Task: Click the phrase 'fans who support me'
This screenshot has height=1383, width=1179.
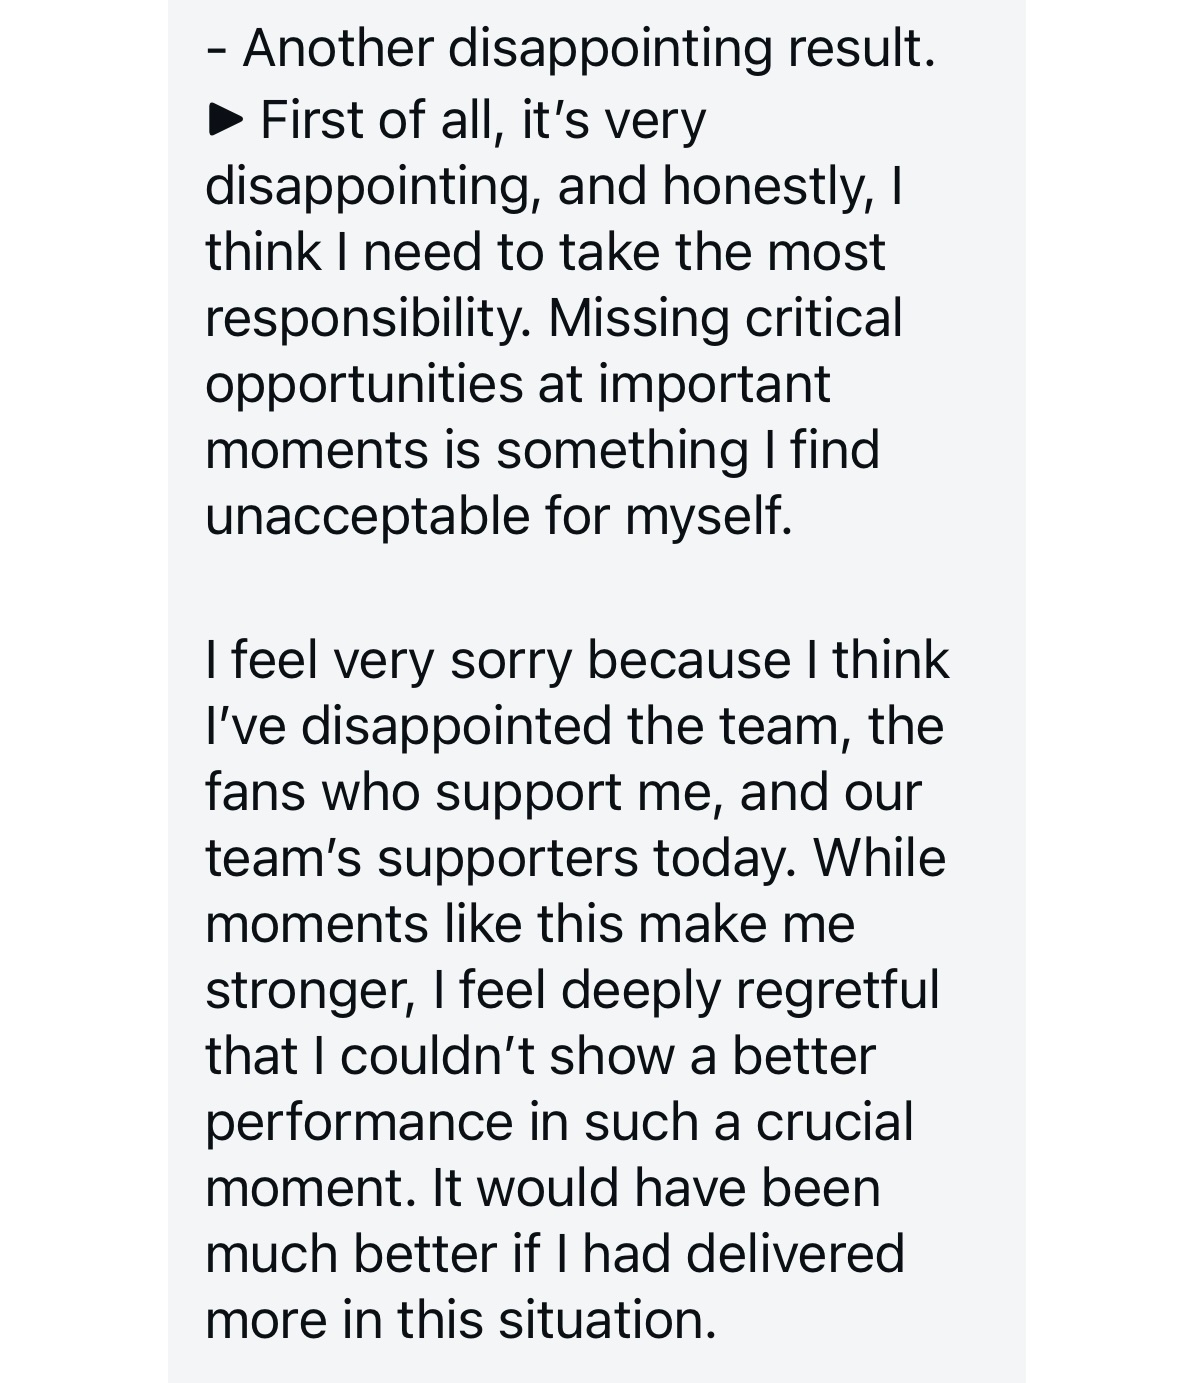Action: pos(465,792)
